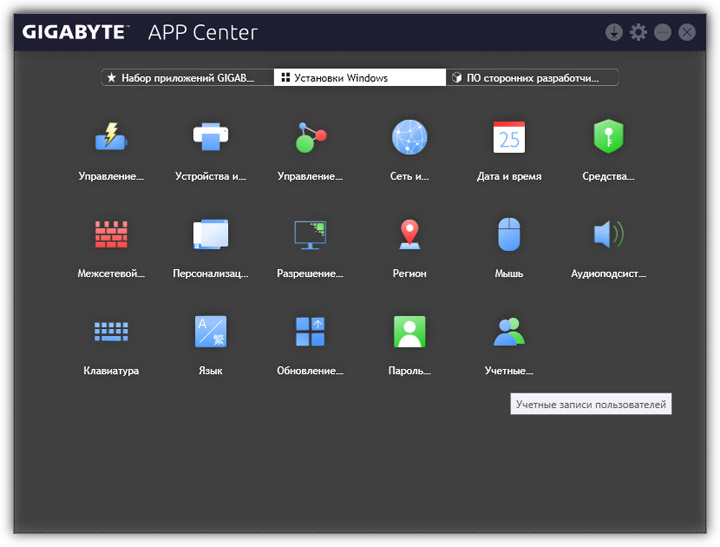Open Devices and Printers icon
Screen dimensions: 720x547
click(x=210, y=137)
